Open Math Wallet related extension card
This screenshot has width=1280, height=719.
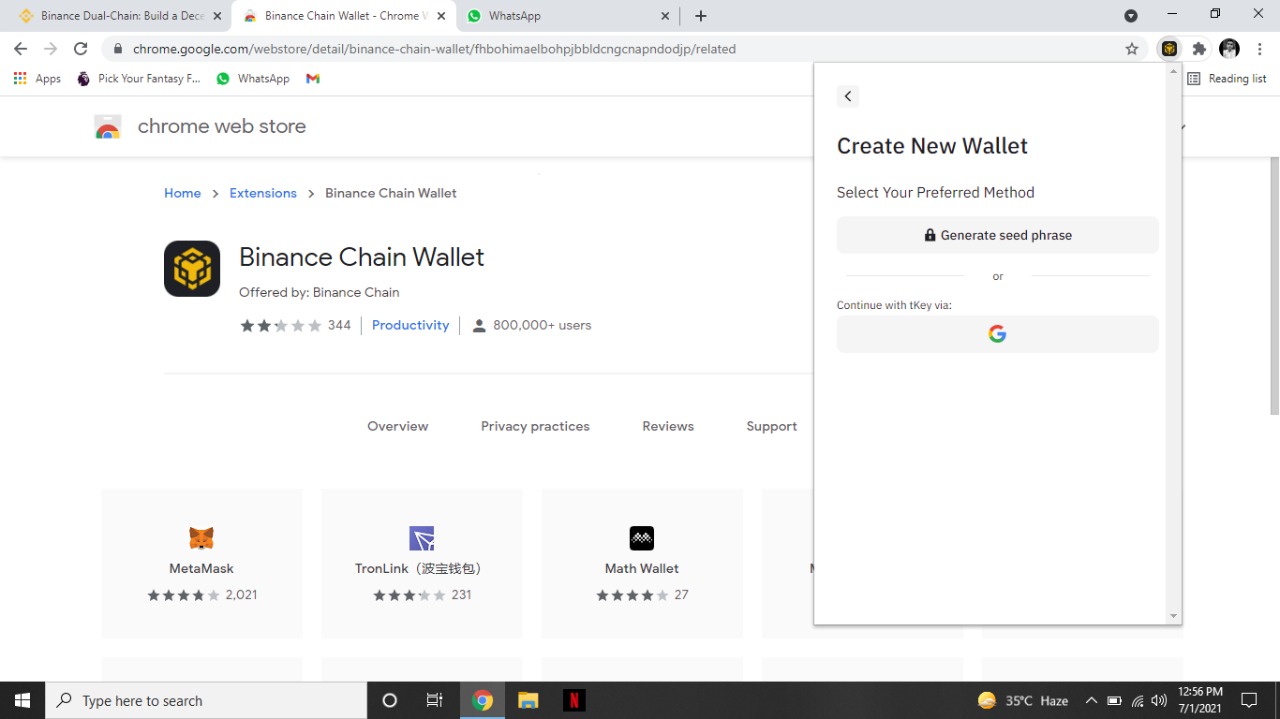click(642, 563)
